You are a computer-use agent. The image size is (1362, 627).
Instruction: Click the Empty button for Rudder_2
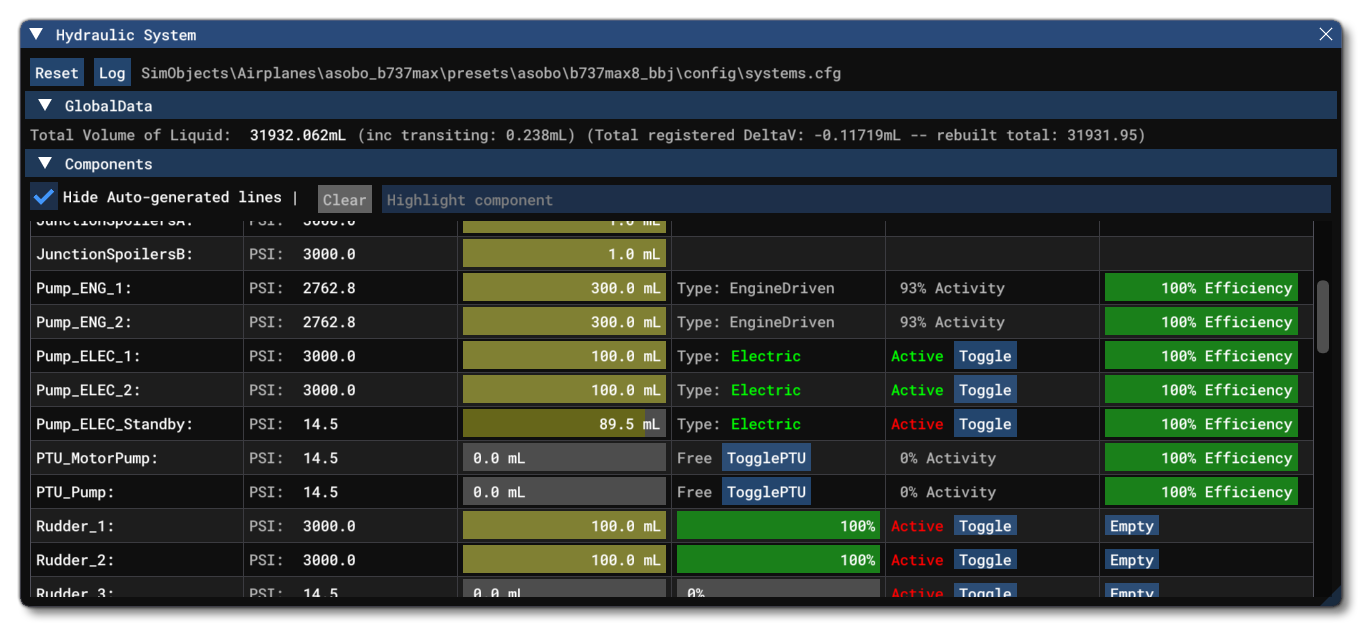tap(1131, 559)
